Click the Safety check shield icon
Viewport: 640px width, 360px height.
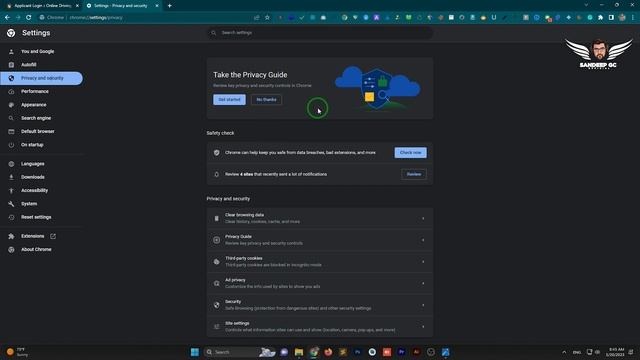tap(217, 153)
